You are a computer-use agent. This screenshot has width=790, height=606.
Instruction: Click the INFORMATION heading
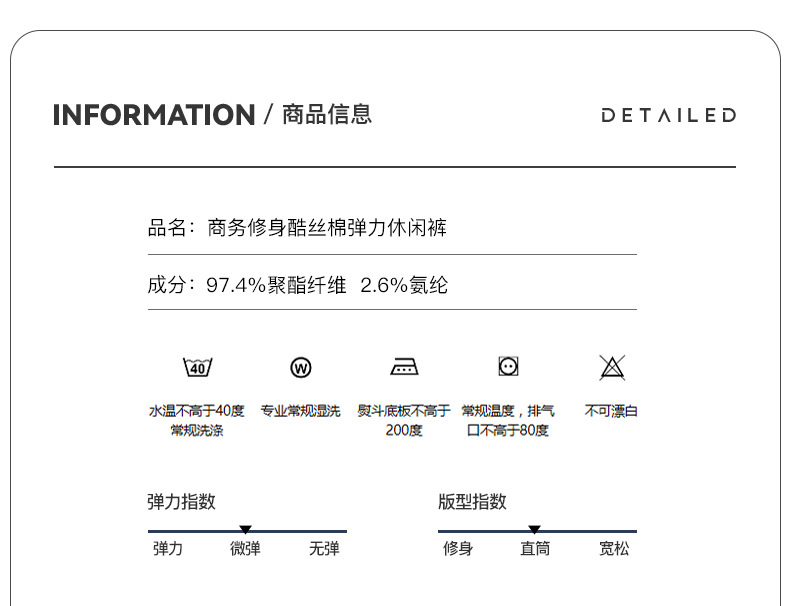pyautogui.click(x=154, y=115)
